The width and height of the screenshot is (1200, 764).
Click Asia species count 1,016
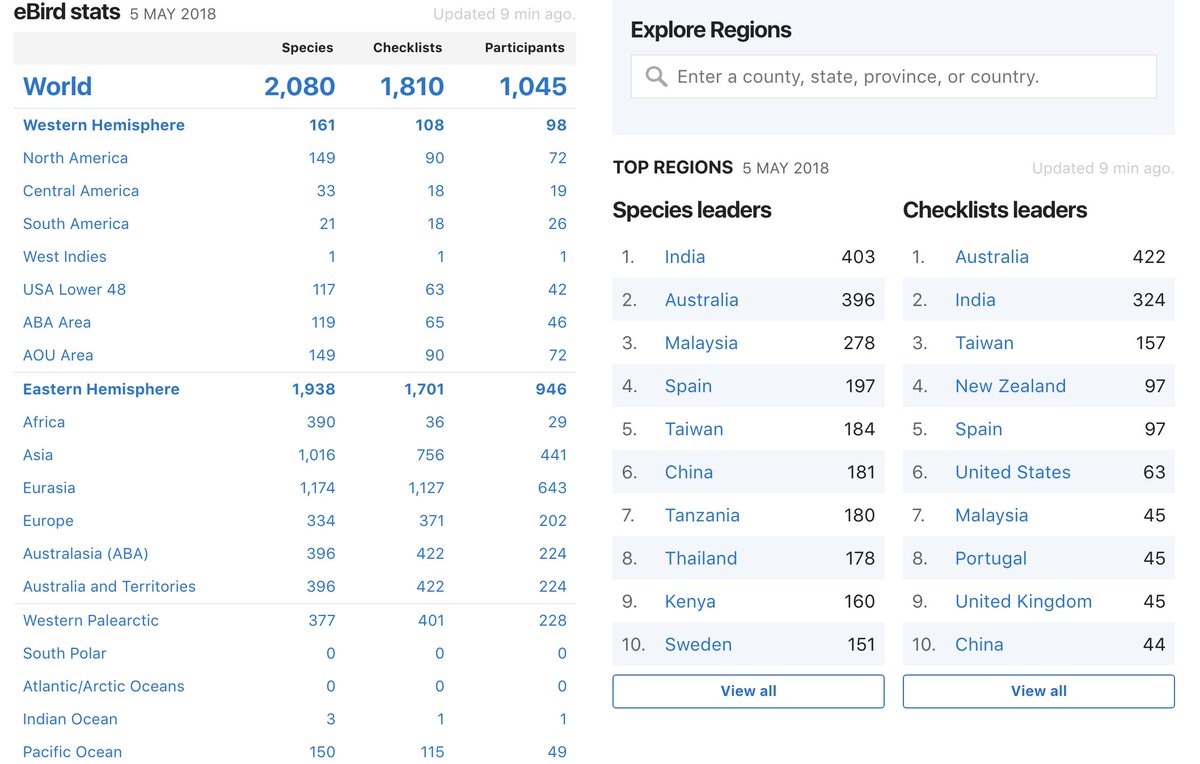tap(317, 455)
